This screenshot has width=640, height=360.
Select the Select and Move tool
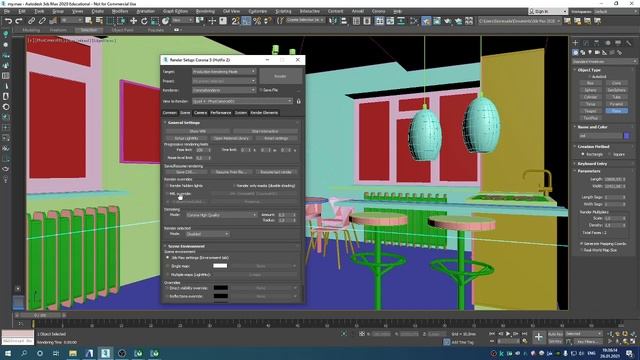point(133,20)
